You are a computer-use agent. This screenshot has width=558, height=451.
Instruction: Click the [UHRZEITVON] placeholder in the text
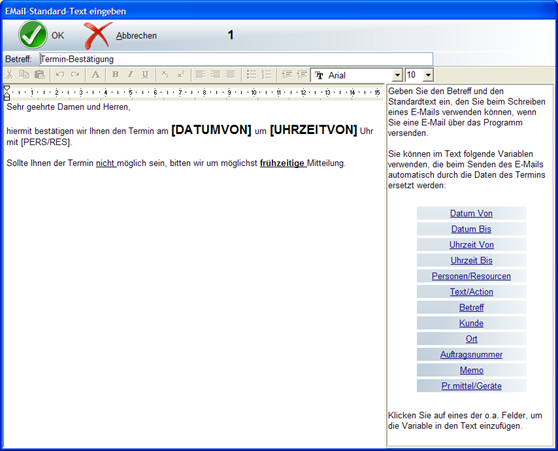(x=314, y=130)
